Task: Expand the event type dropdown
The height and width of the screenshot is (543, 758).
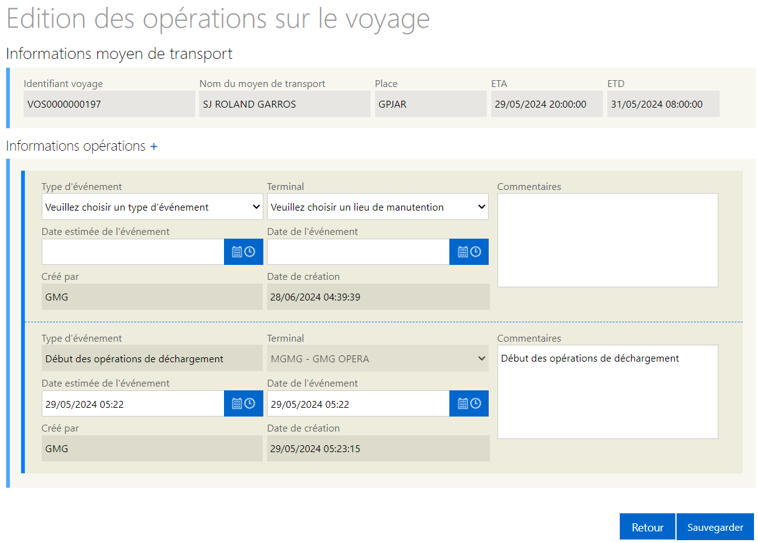Action: point(152,207)
